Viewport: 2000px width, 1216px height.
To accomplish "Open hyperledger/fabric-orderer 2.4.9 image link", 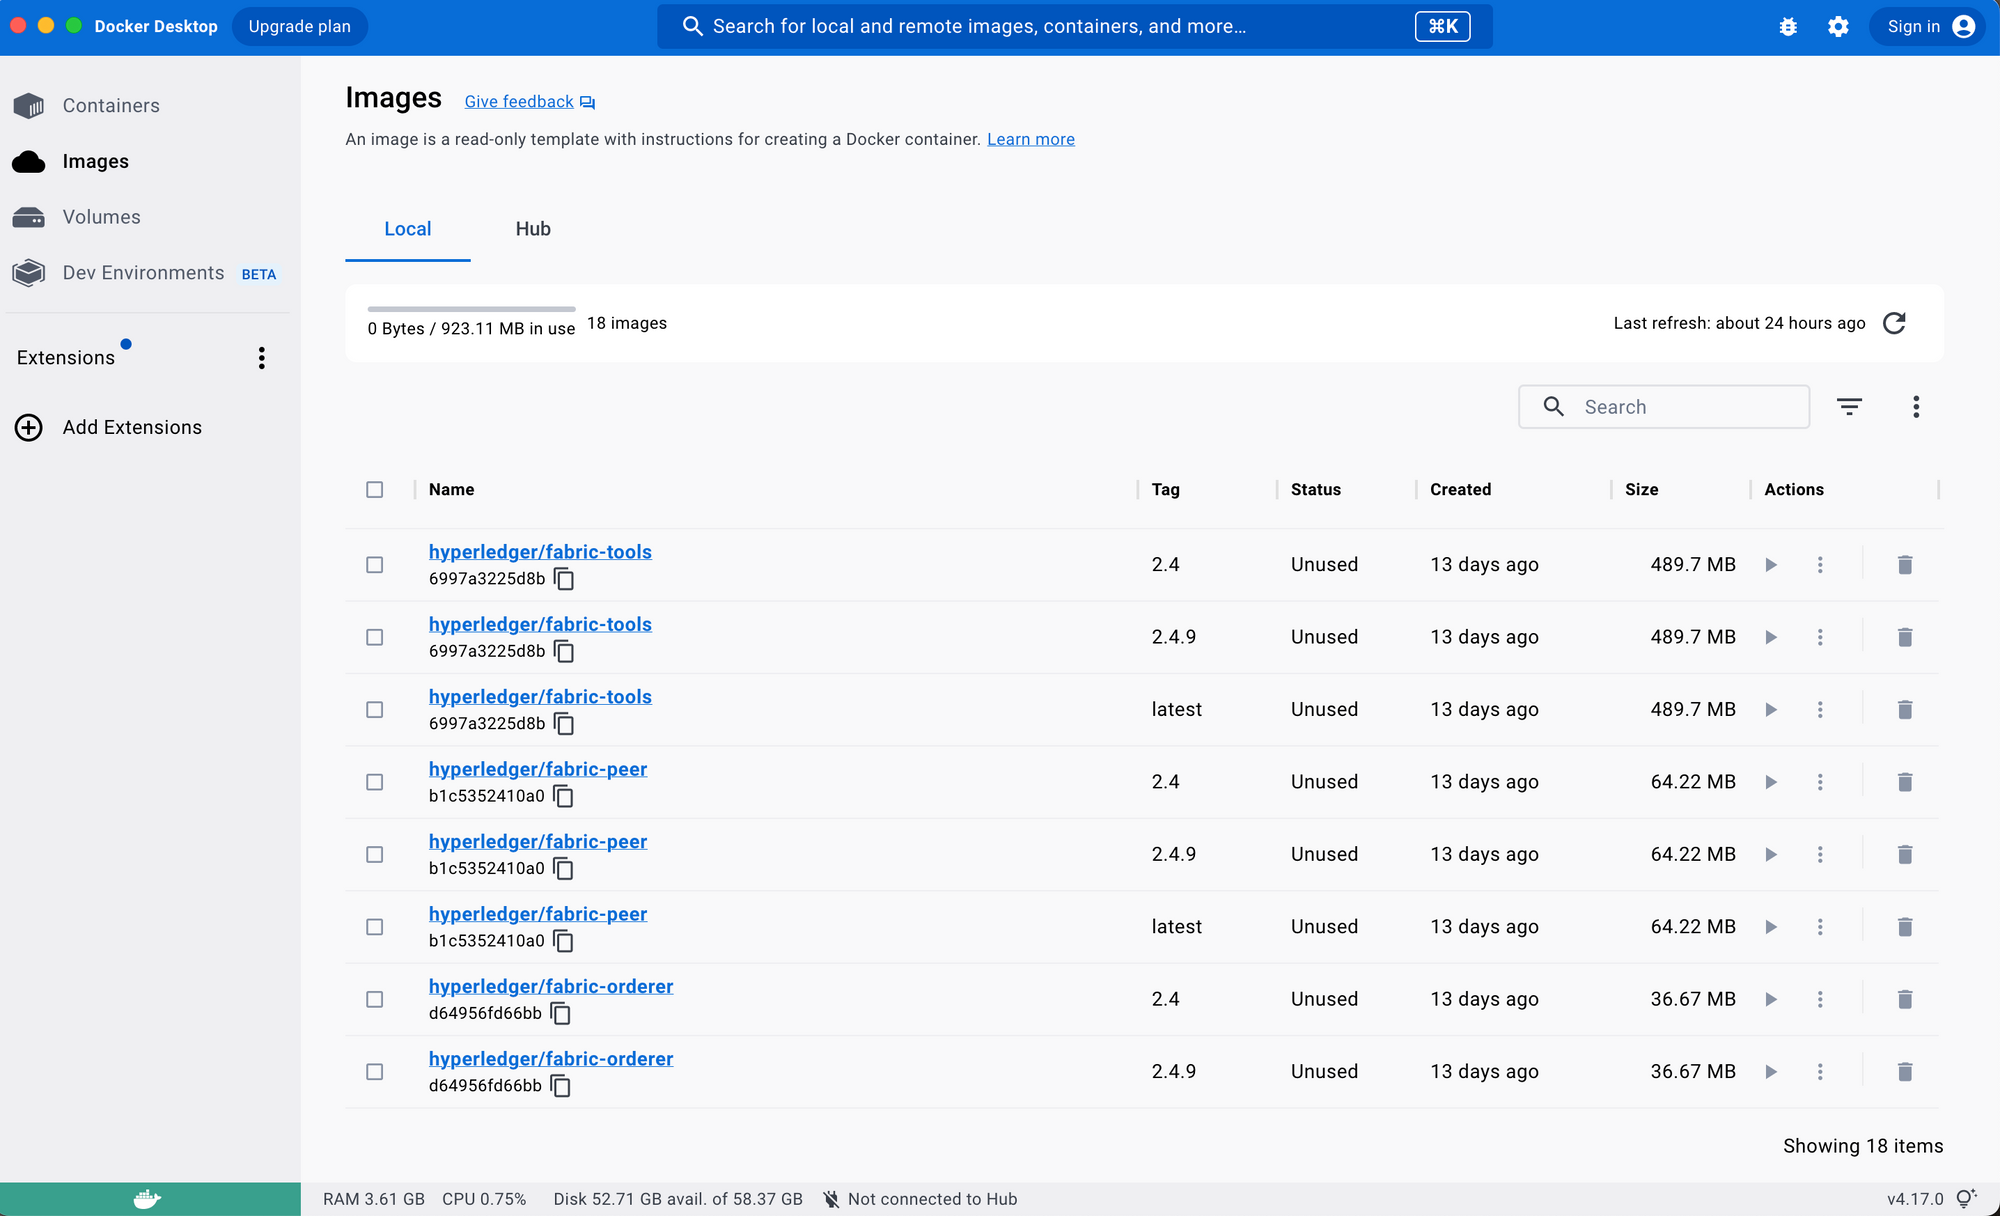I will [x=551, y=1059].
